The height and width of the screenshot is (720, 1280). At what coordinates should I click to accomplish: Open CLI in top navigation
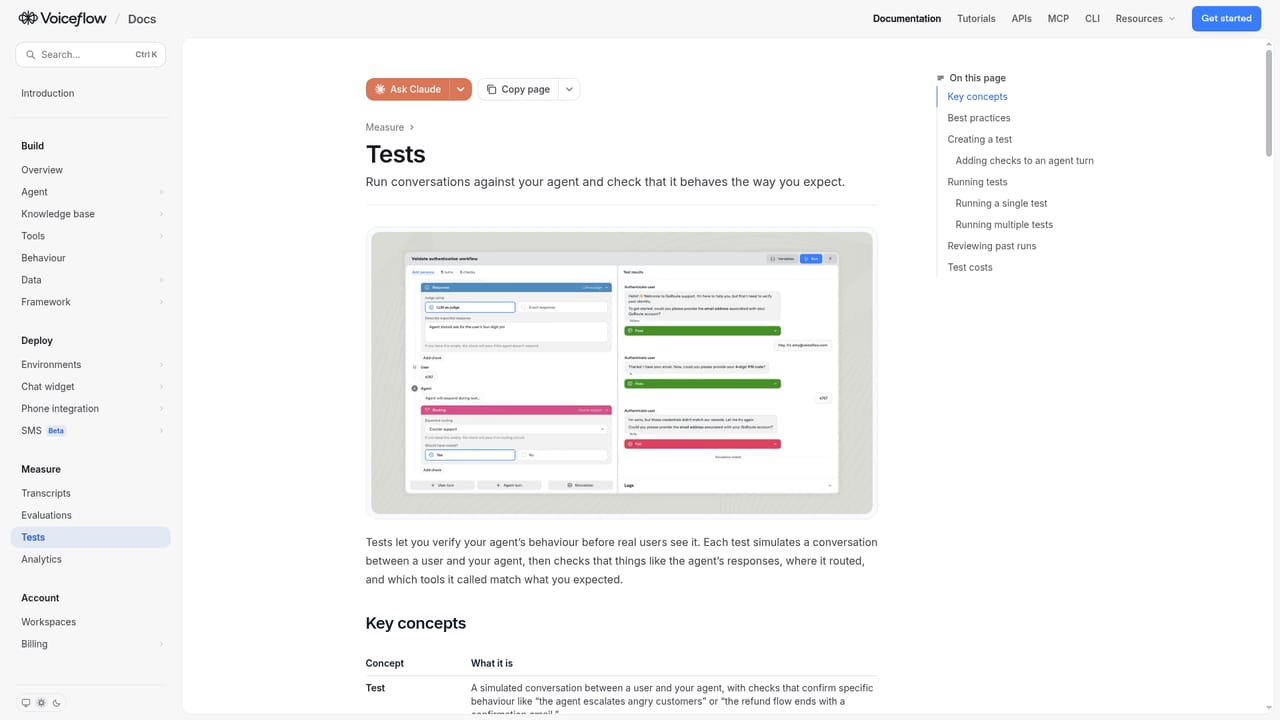point(1092,18)
